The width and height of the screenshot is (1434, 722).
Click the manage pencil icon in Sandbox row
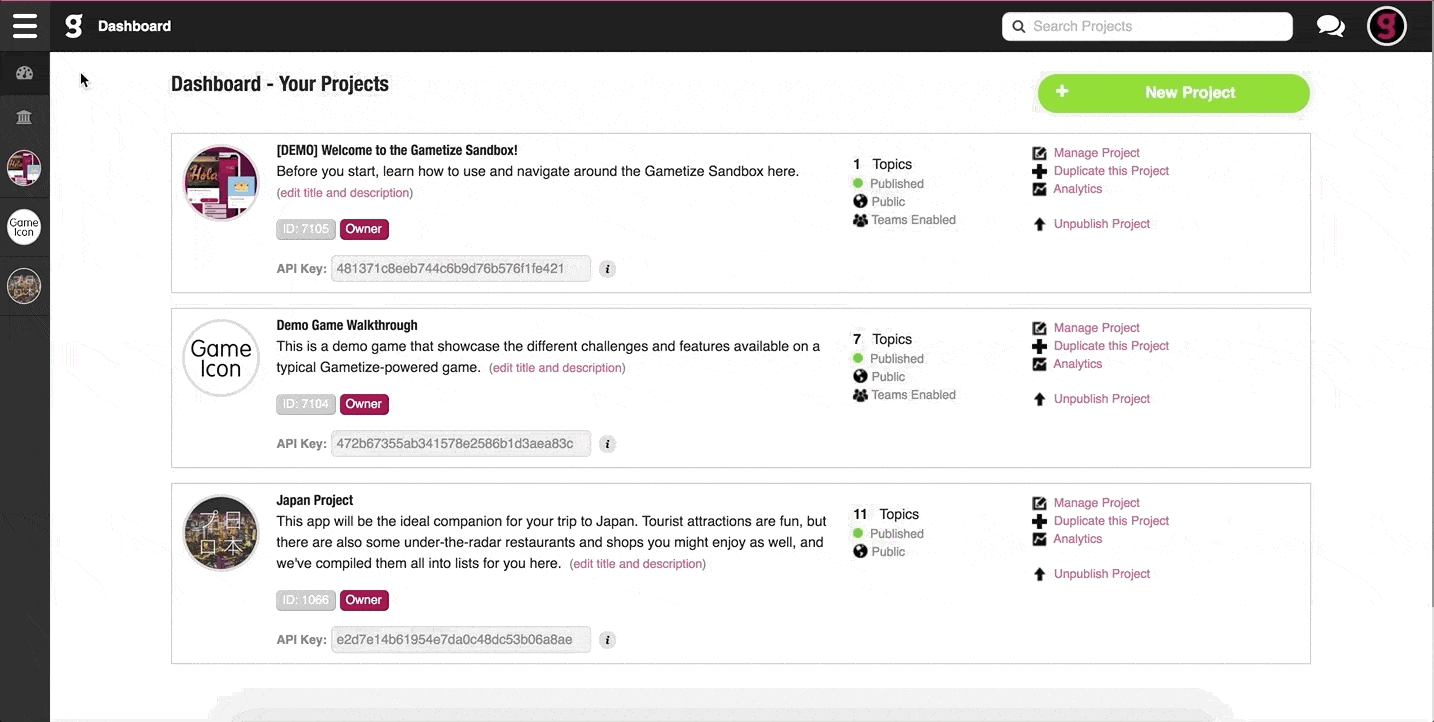pyautogui.click(x=1039, y=153)
